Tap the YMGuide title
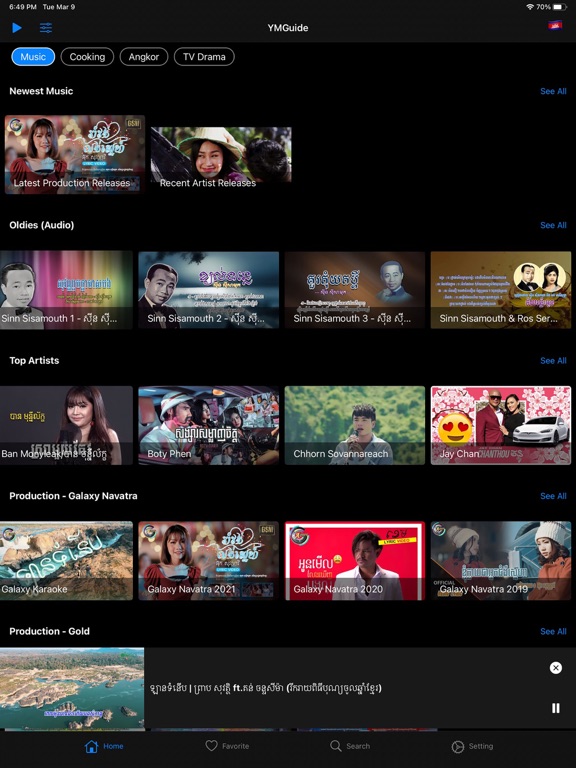This screenshot has width=576, height=768. pos(288,28)
